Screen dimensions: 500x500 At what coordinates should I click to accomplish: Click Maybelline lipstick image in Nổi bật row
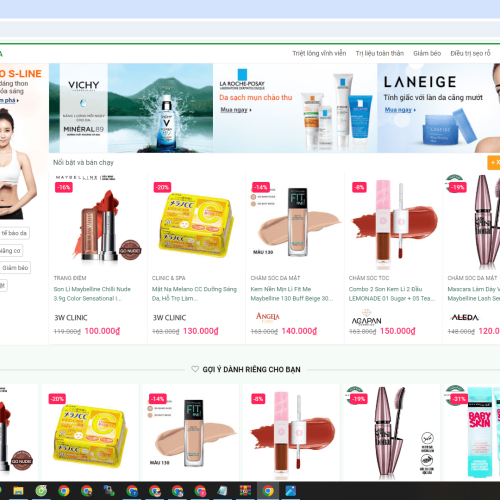(98, 222)
